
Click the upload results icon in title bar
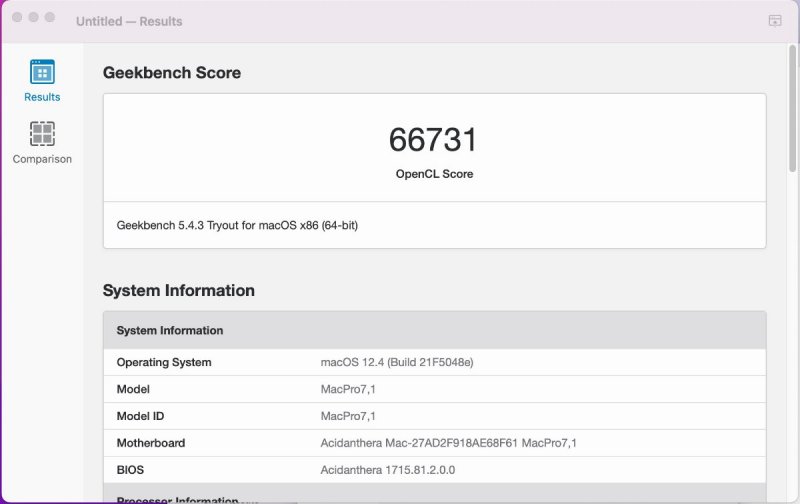[x=774, y=21]
